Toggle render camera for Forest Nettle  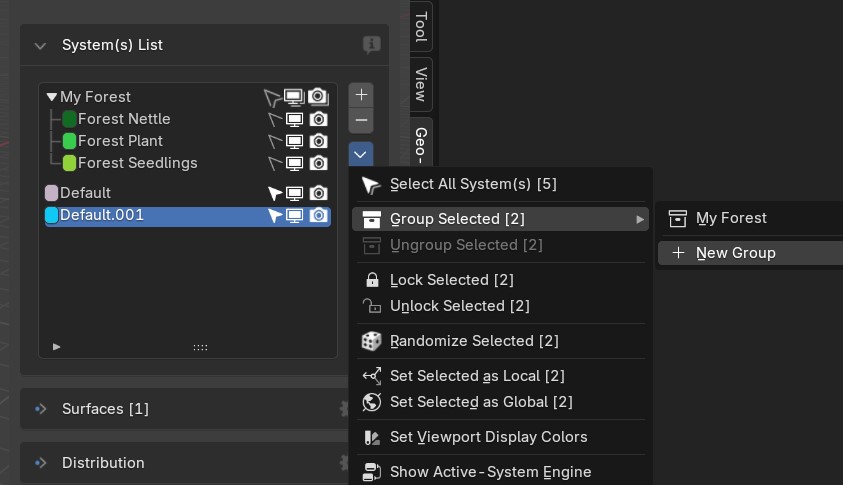pyautogui.click(x=318, y=119)
